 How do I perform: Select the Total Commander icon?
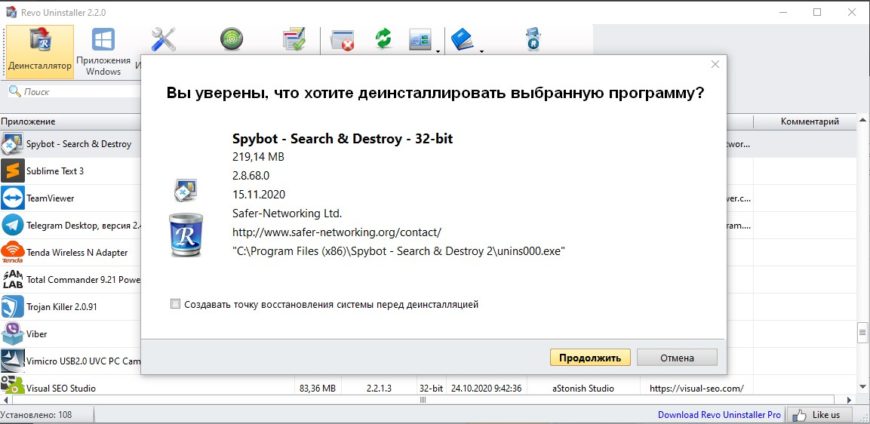click(12, 279)
